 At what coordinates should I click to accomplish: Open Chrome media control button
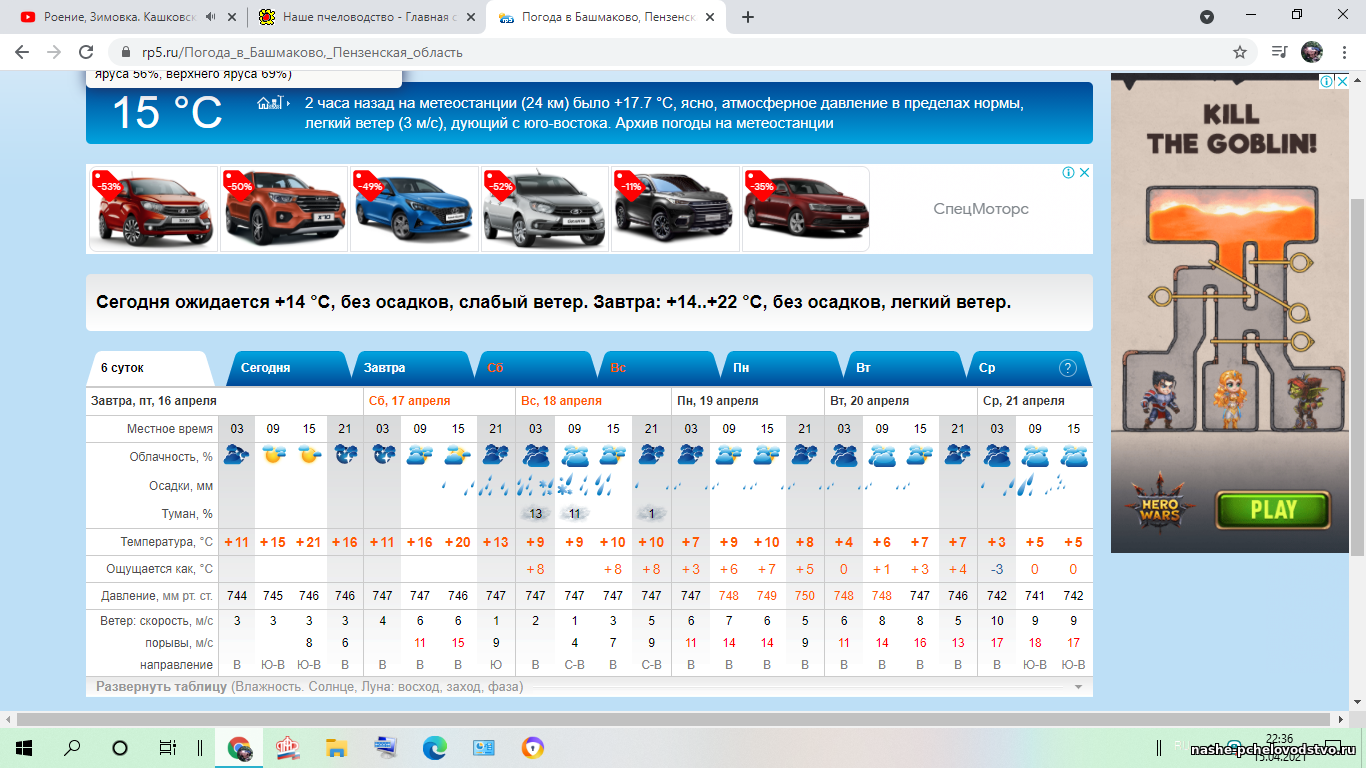[1279, 52]
